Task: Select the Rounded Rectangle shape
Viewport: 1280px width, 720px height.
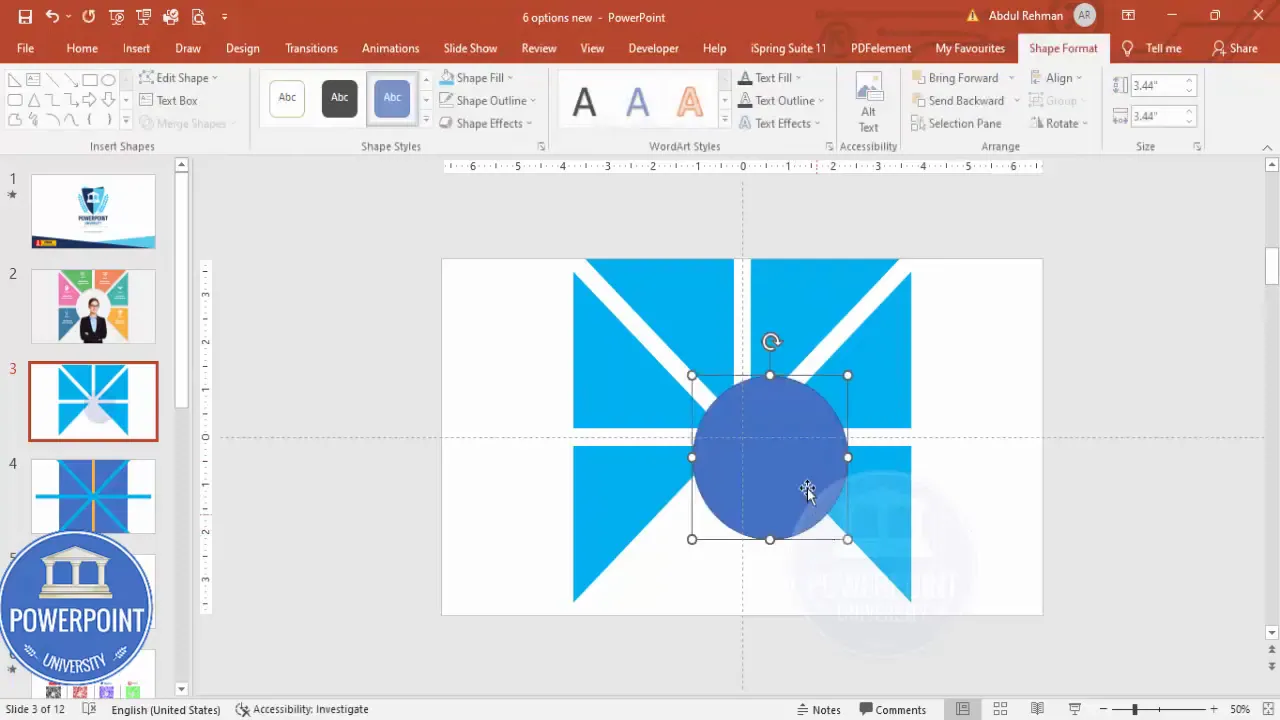Action: pyautogui.click(x=15, y=100)
